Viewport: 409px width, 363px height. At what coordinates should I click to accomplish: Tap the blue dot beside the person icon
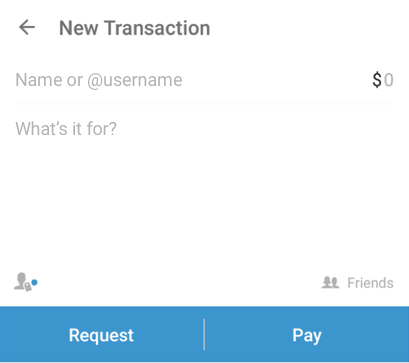(34, 283)
